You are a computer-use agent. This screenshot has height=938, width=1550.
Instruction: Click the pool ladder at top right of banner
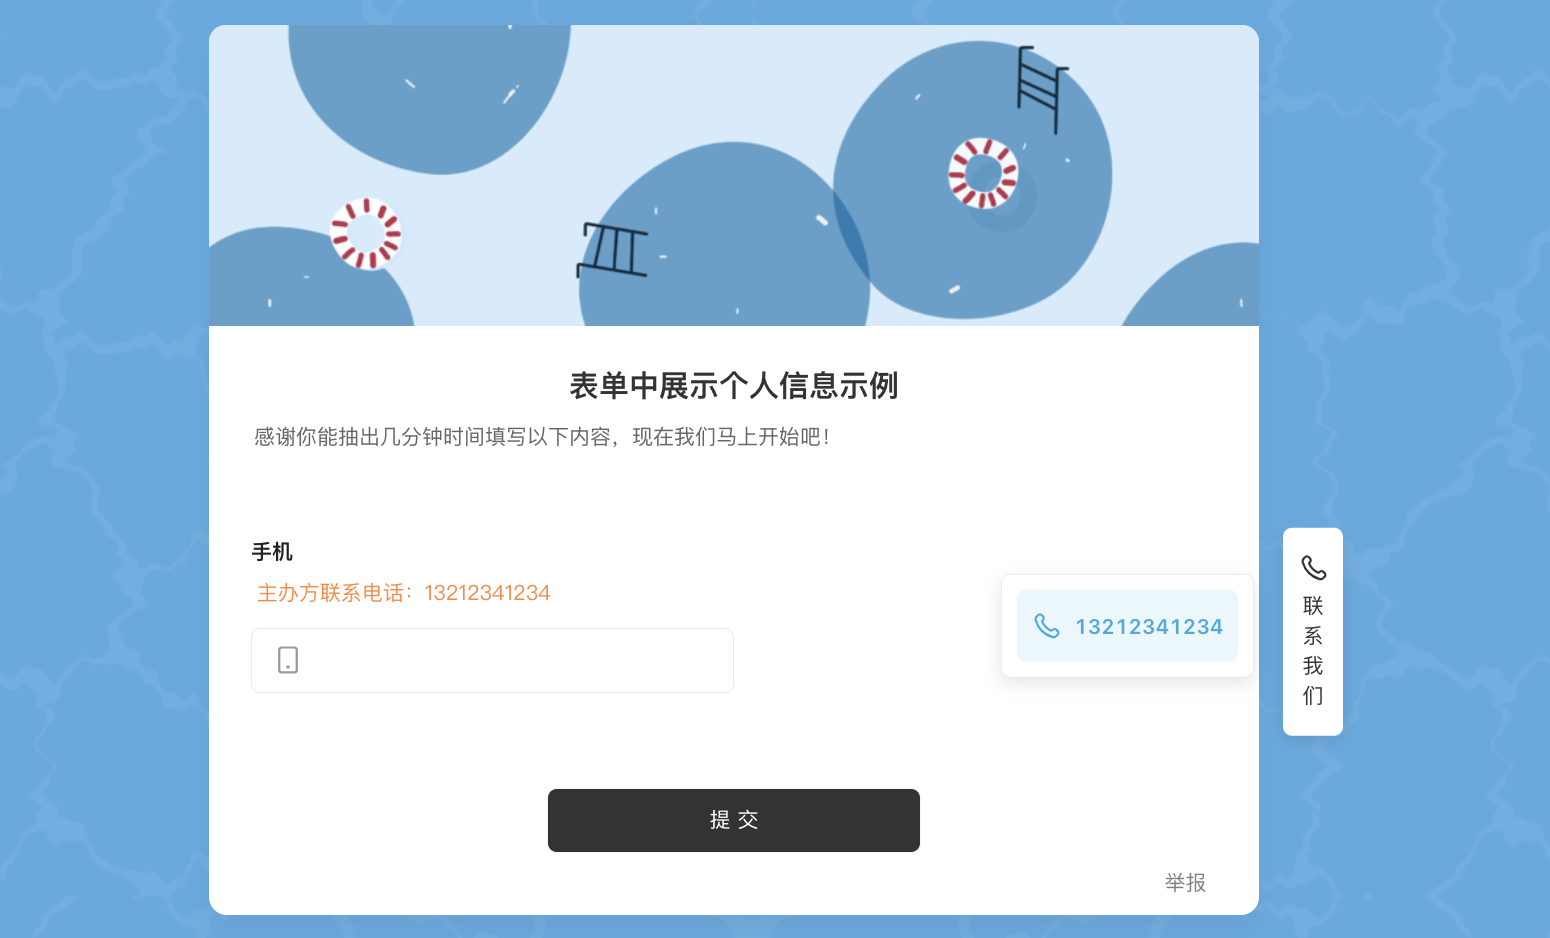(x=1042, y=89)
